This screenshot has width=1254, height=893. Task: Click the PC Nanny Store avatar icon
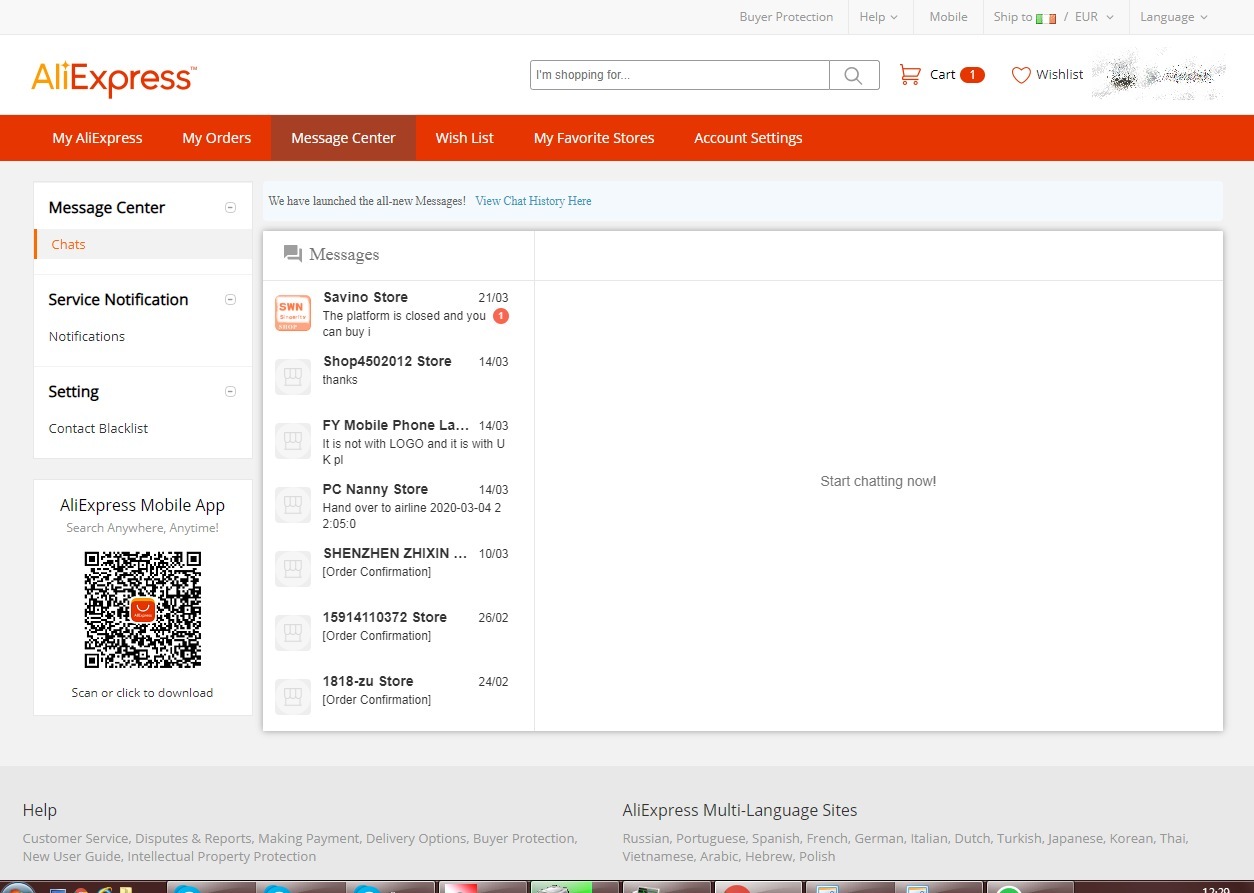(x=293, y=505)
